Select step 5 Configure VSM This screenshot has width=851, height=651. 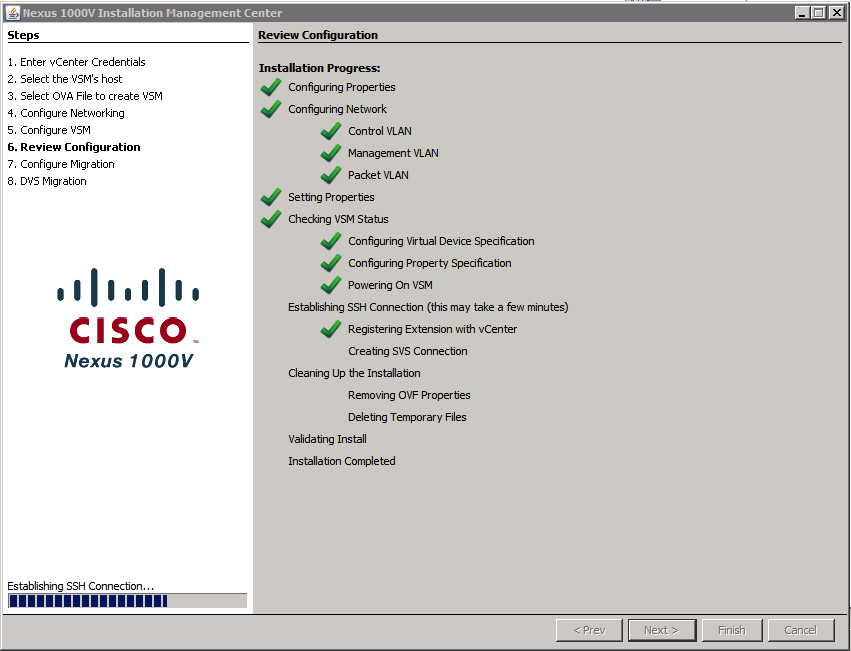pos(49,130)
